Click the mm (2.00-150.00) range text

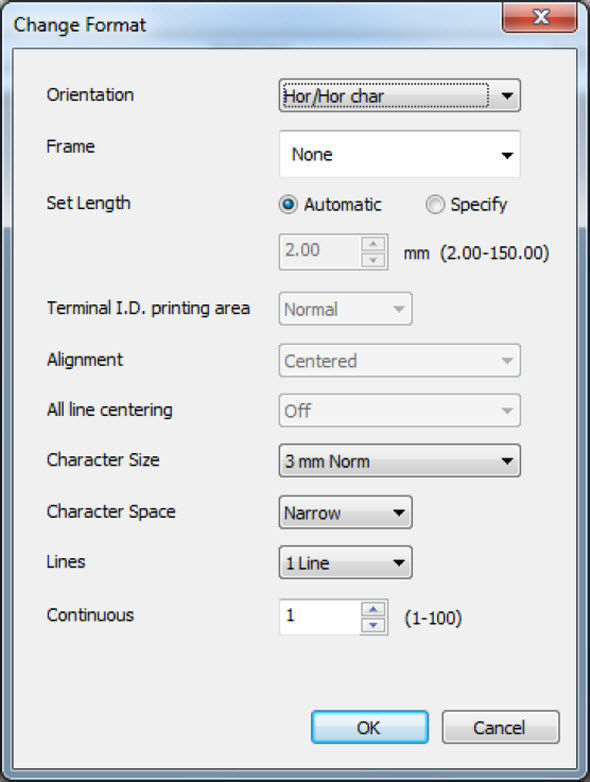(x=476, y=253)
